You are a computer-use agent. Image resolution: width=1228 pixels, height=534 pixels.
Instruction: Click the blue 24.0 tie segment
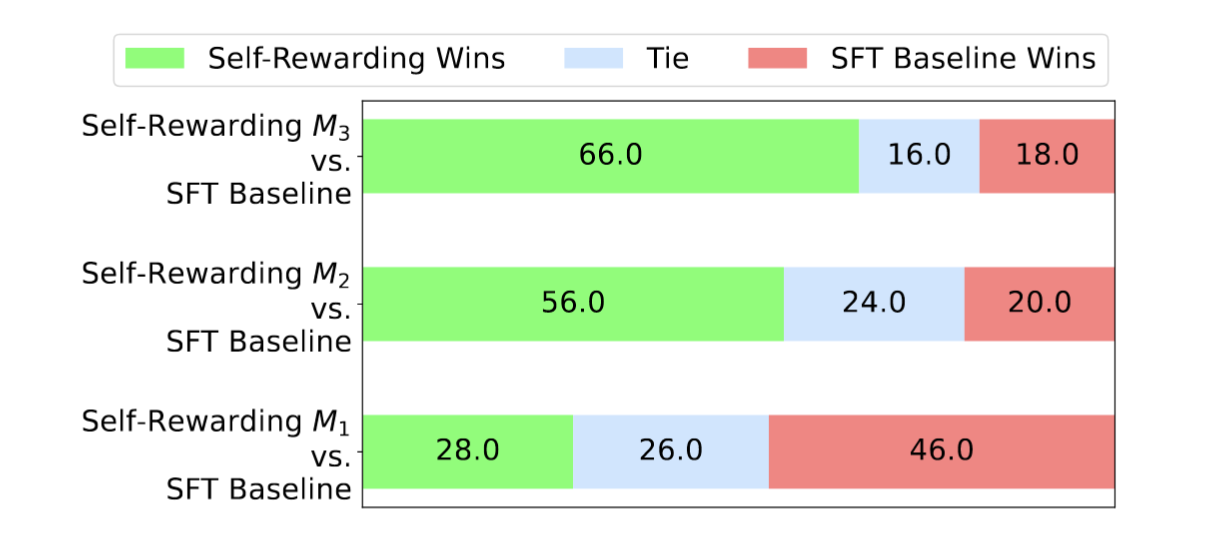[874, 303]
